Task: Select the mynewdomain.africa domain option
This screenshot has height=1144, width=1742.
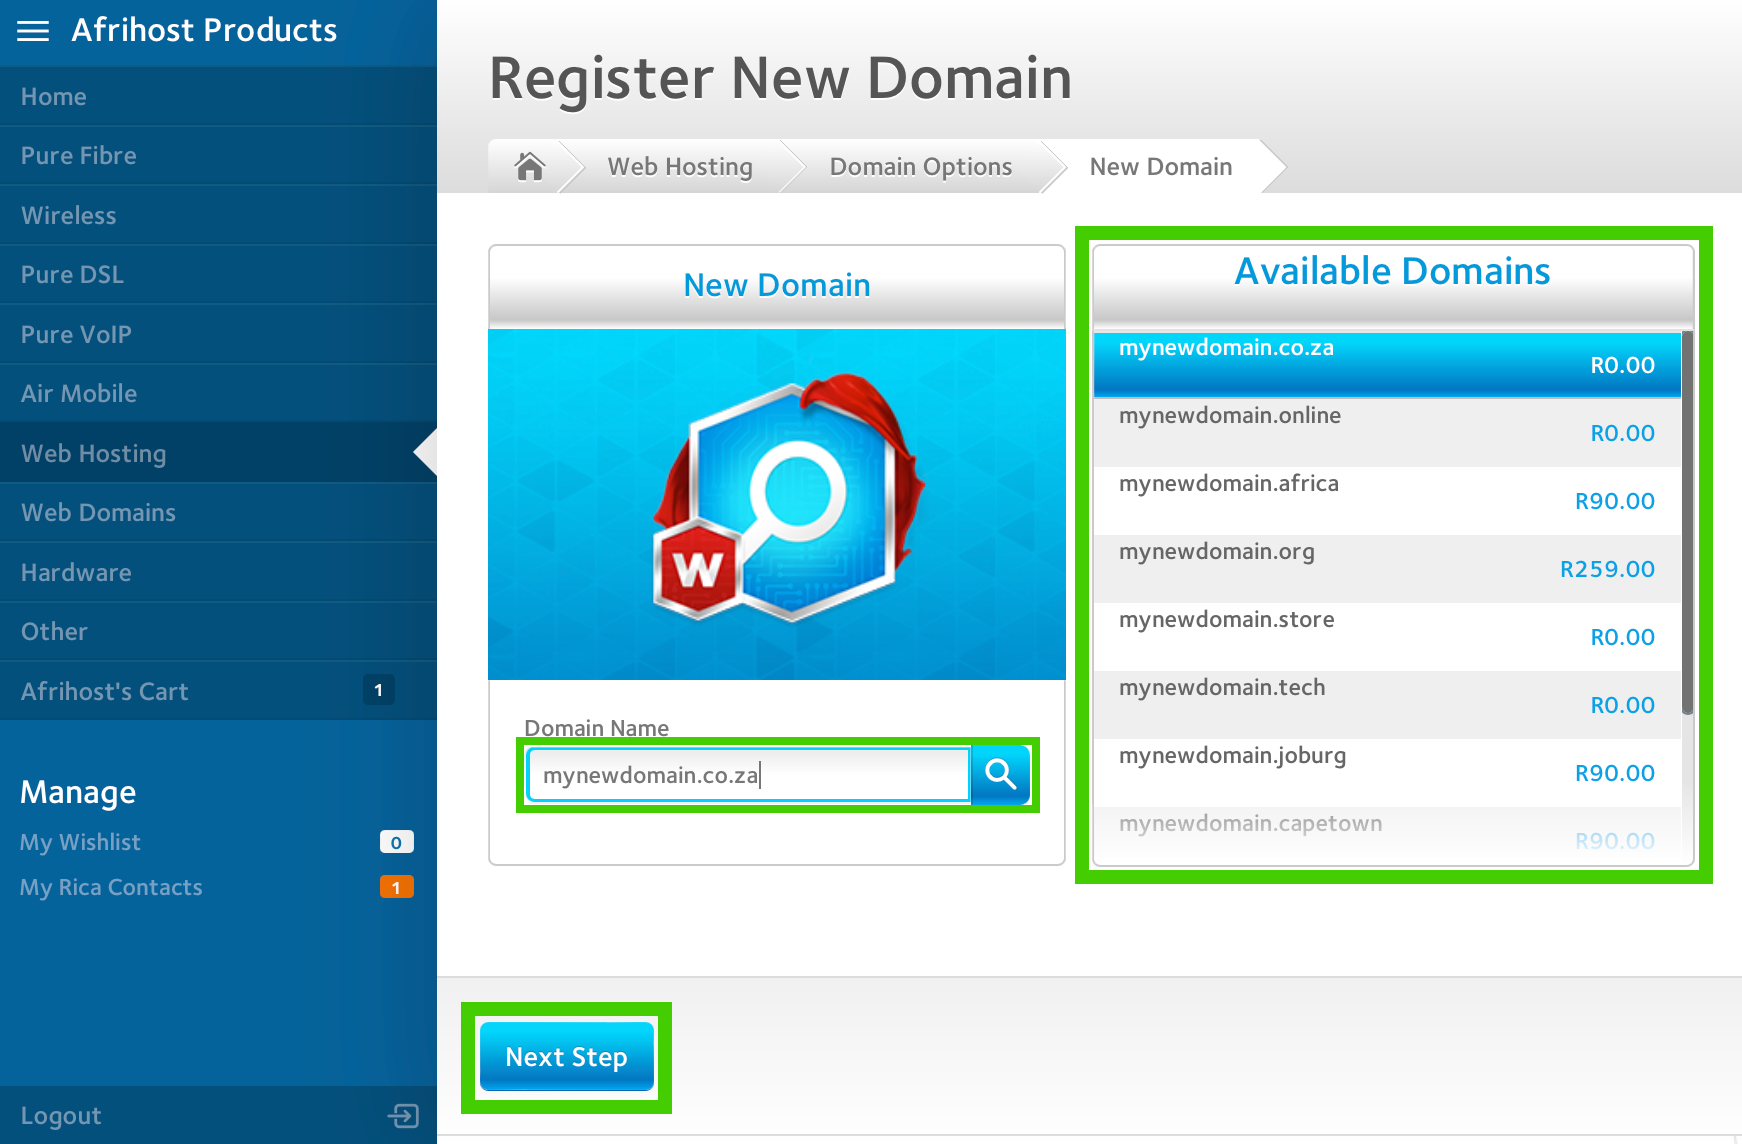Action: [x=1386, y=500]
